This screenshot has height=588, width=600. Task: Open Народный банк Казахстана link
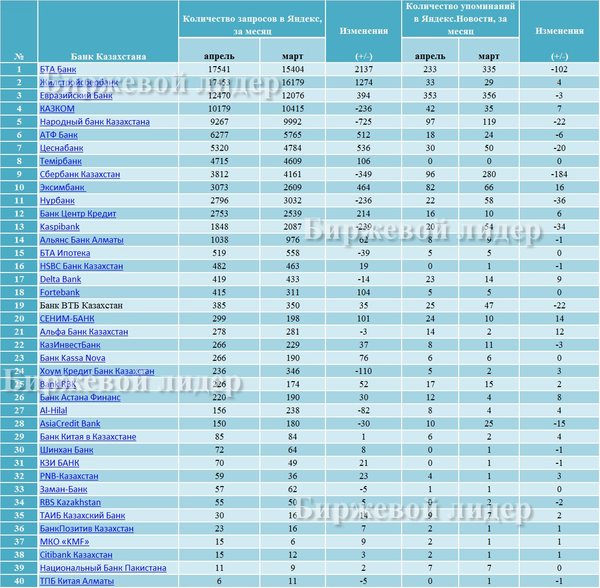[x=95, y=122]
